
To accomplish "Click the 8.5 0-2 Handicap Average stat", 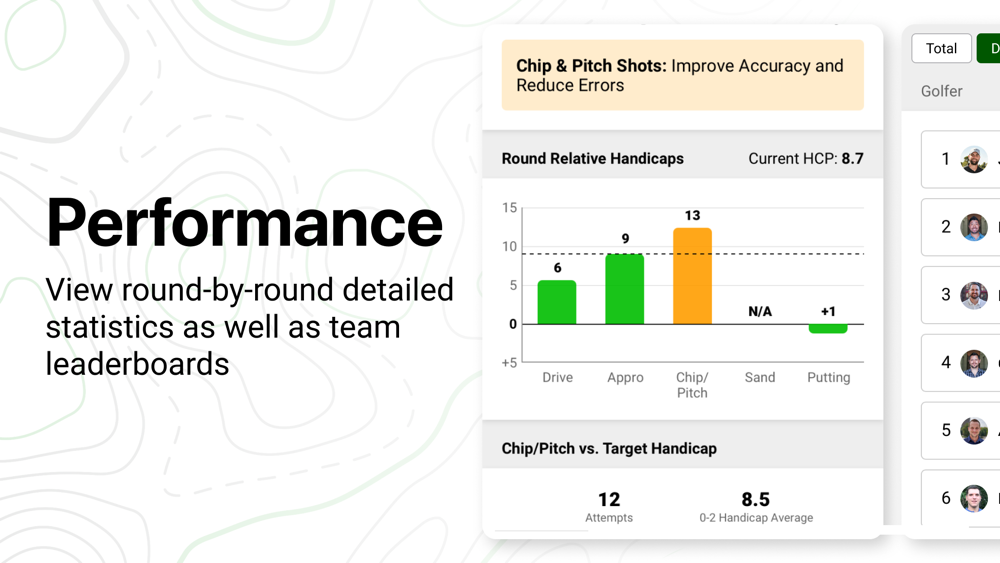I will (756, 506).
